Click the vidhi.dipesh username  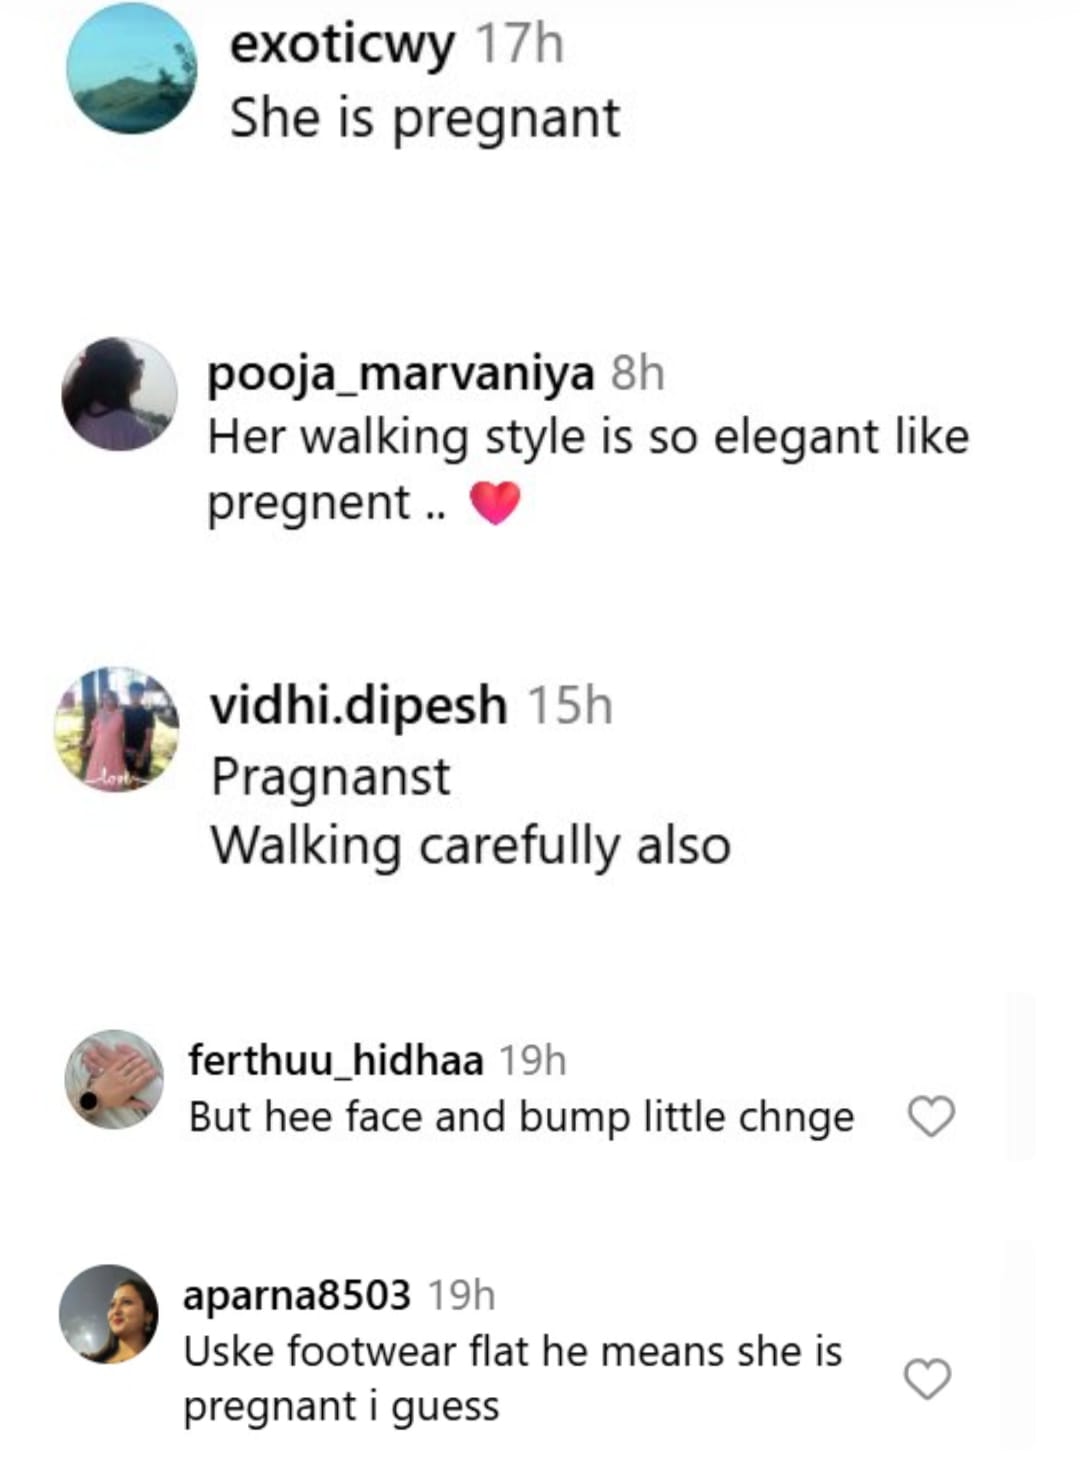[358, 704]
